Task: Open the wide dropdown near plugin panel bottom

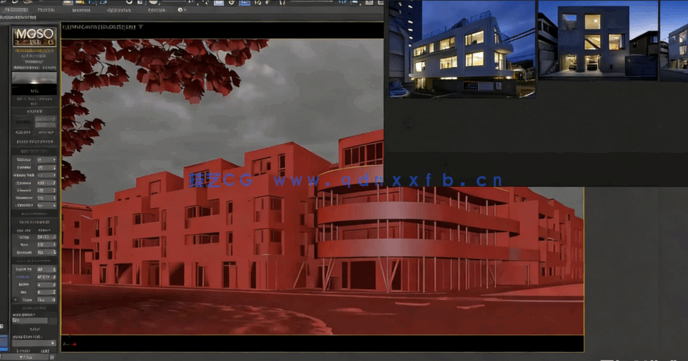Action: [x=34, y=343]
